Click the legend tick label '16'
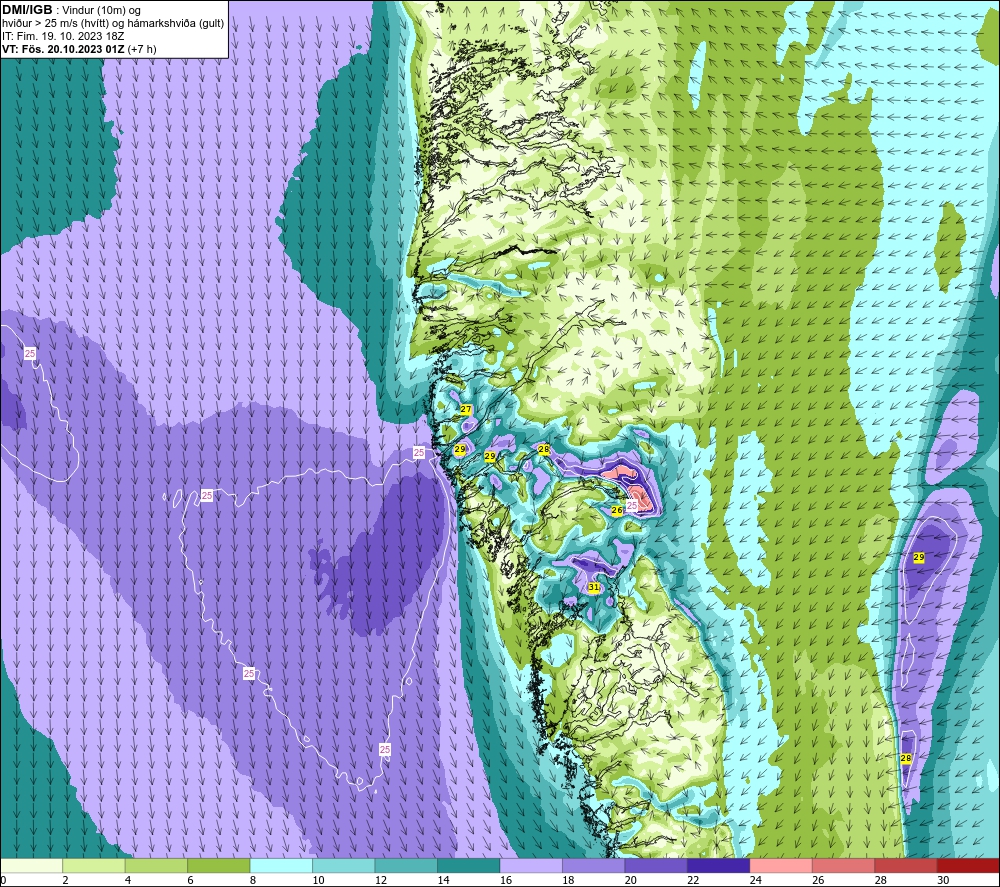This screenshot has width=1000, height=887. coord(506,880)
